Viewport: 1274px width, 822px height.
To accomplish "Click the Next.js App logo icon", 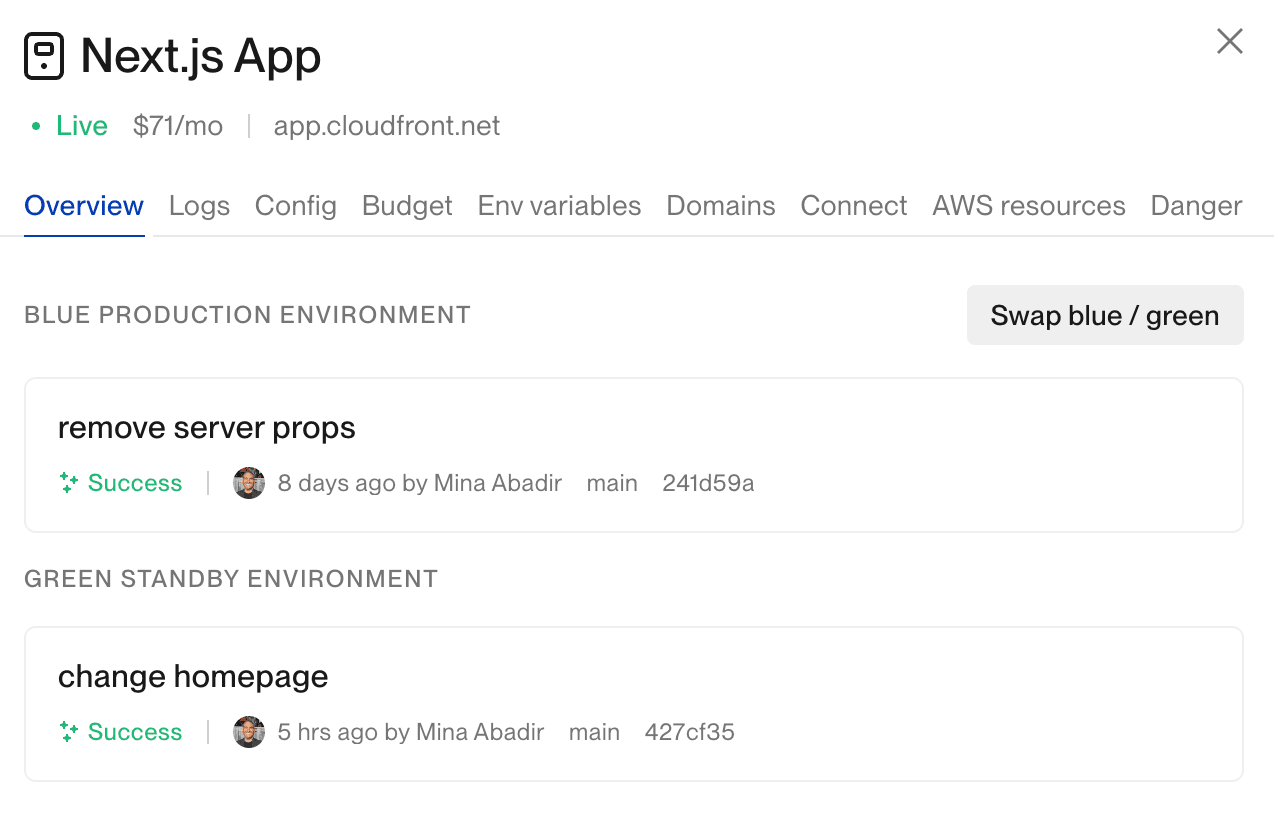I will point(42,55).
